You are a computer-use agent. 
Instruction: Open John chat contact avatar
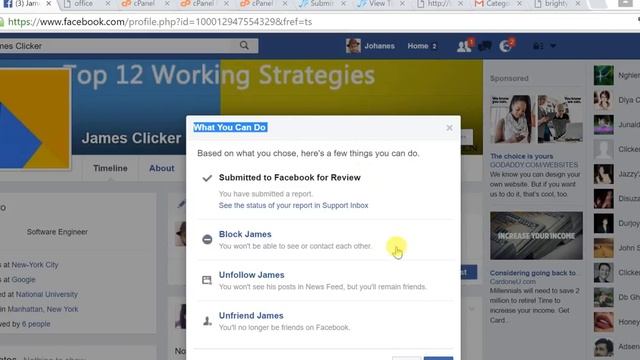click(x=603, y=248)
